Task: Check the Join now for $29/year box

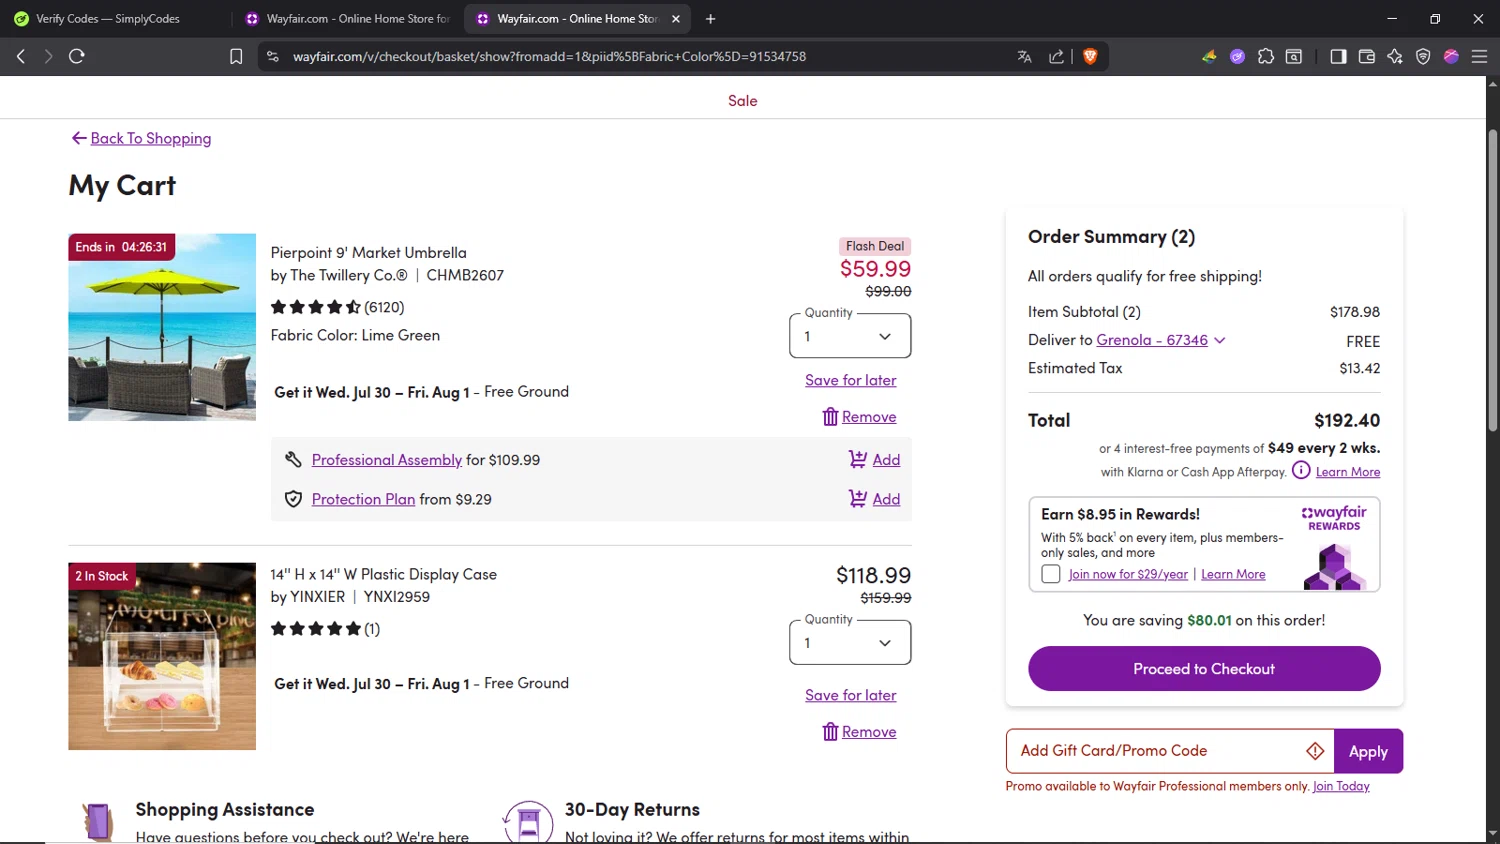Action: 1051,574
